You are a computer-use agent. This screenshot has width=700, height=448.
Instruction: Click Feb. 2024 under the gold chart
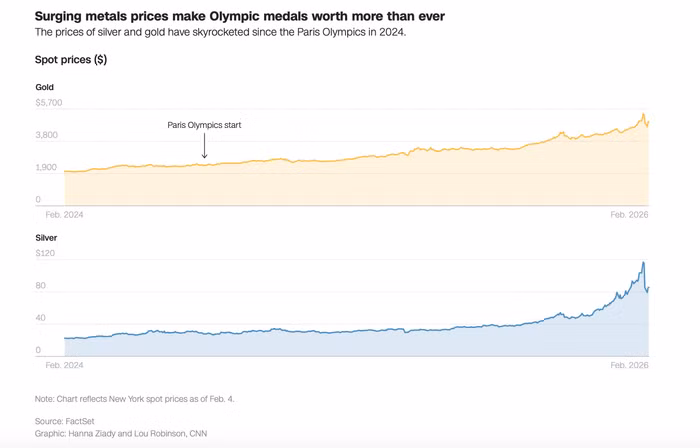(x=64, y=215)
